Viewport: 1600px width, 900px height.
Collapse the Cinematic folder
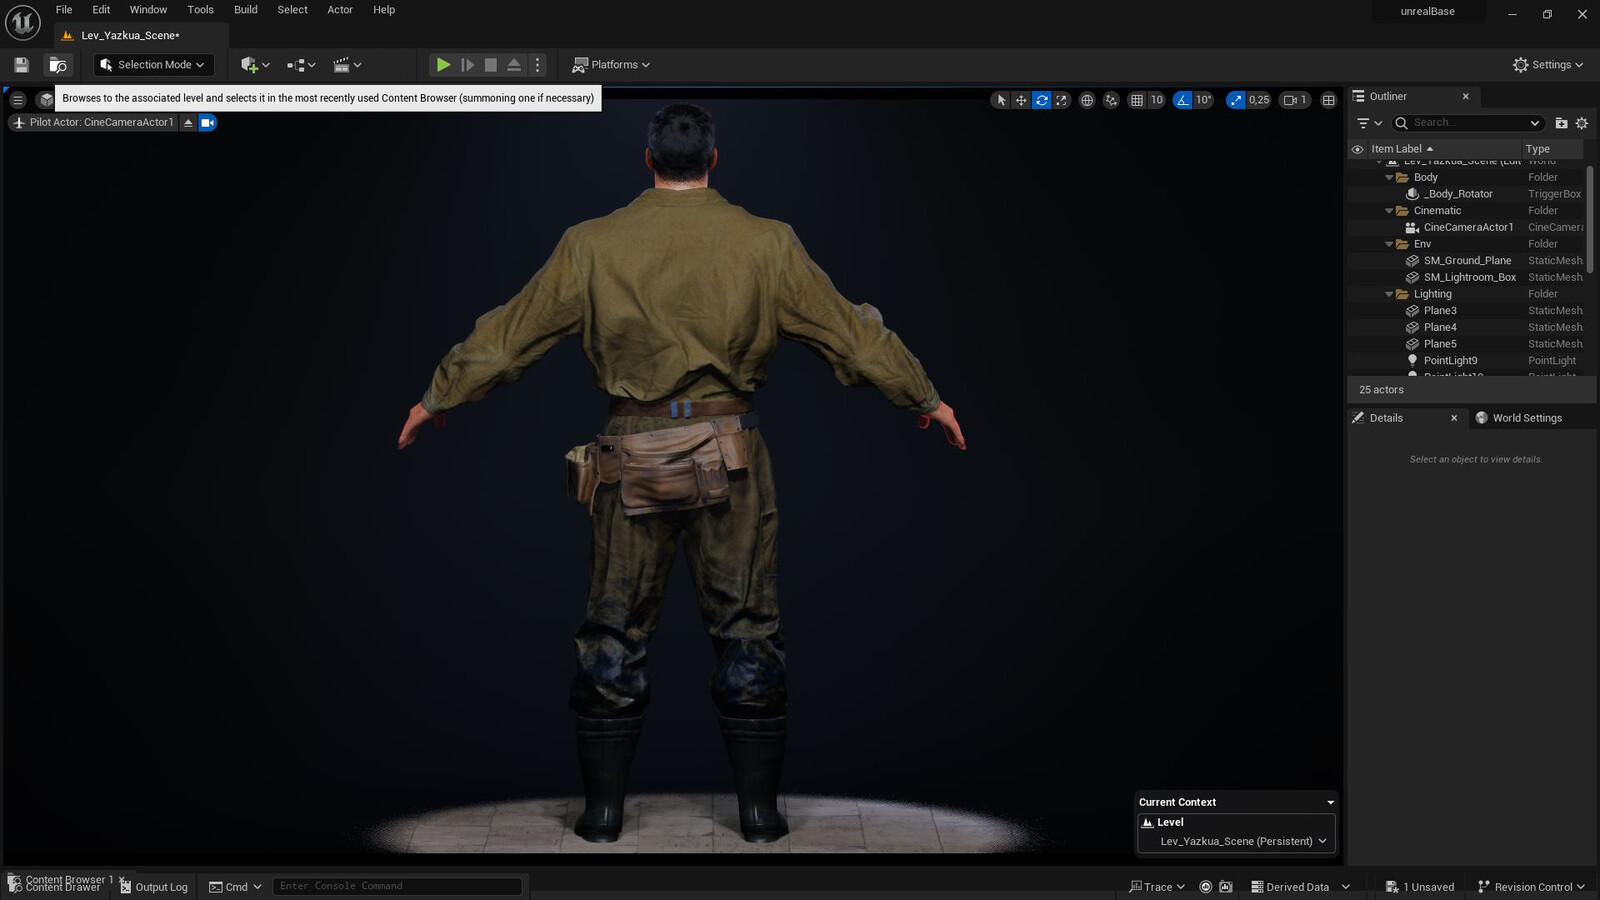1389,211
